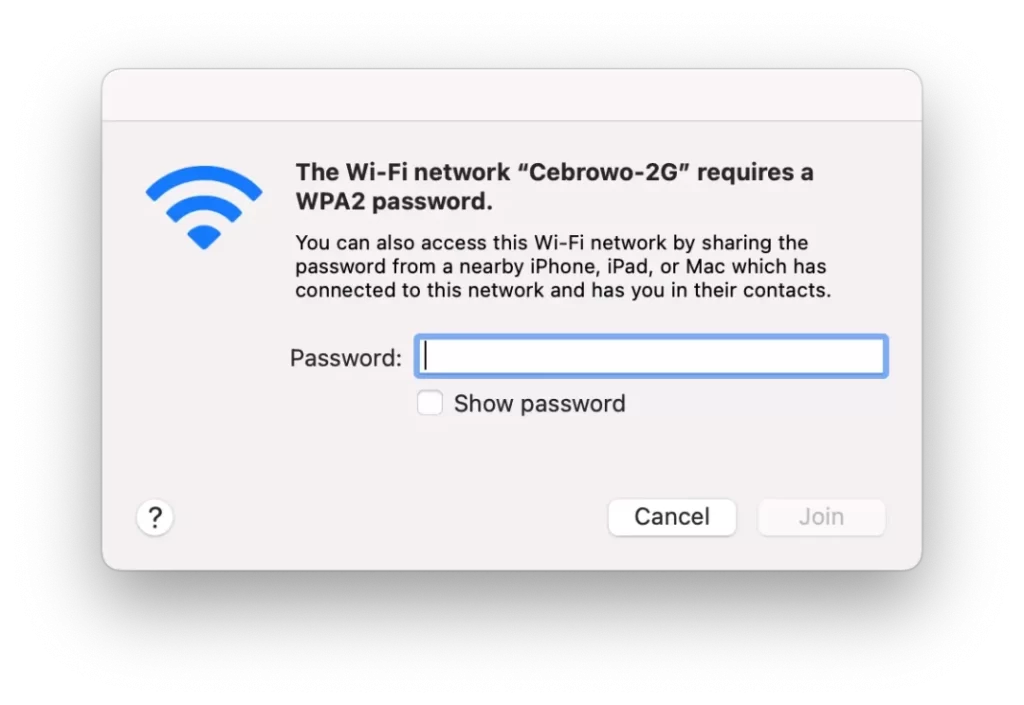1024x705 pixels.
Task: Click the Cancel button
Action: coord(672,517)
